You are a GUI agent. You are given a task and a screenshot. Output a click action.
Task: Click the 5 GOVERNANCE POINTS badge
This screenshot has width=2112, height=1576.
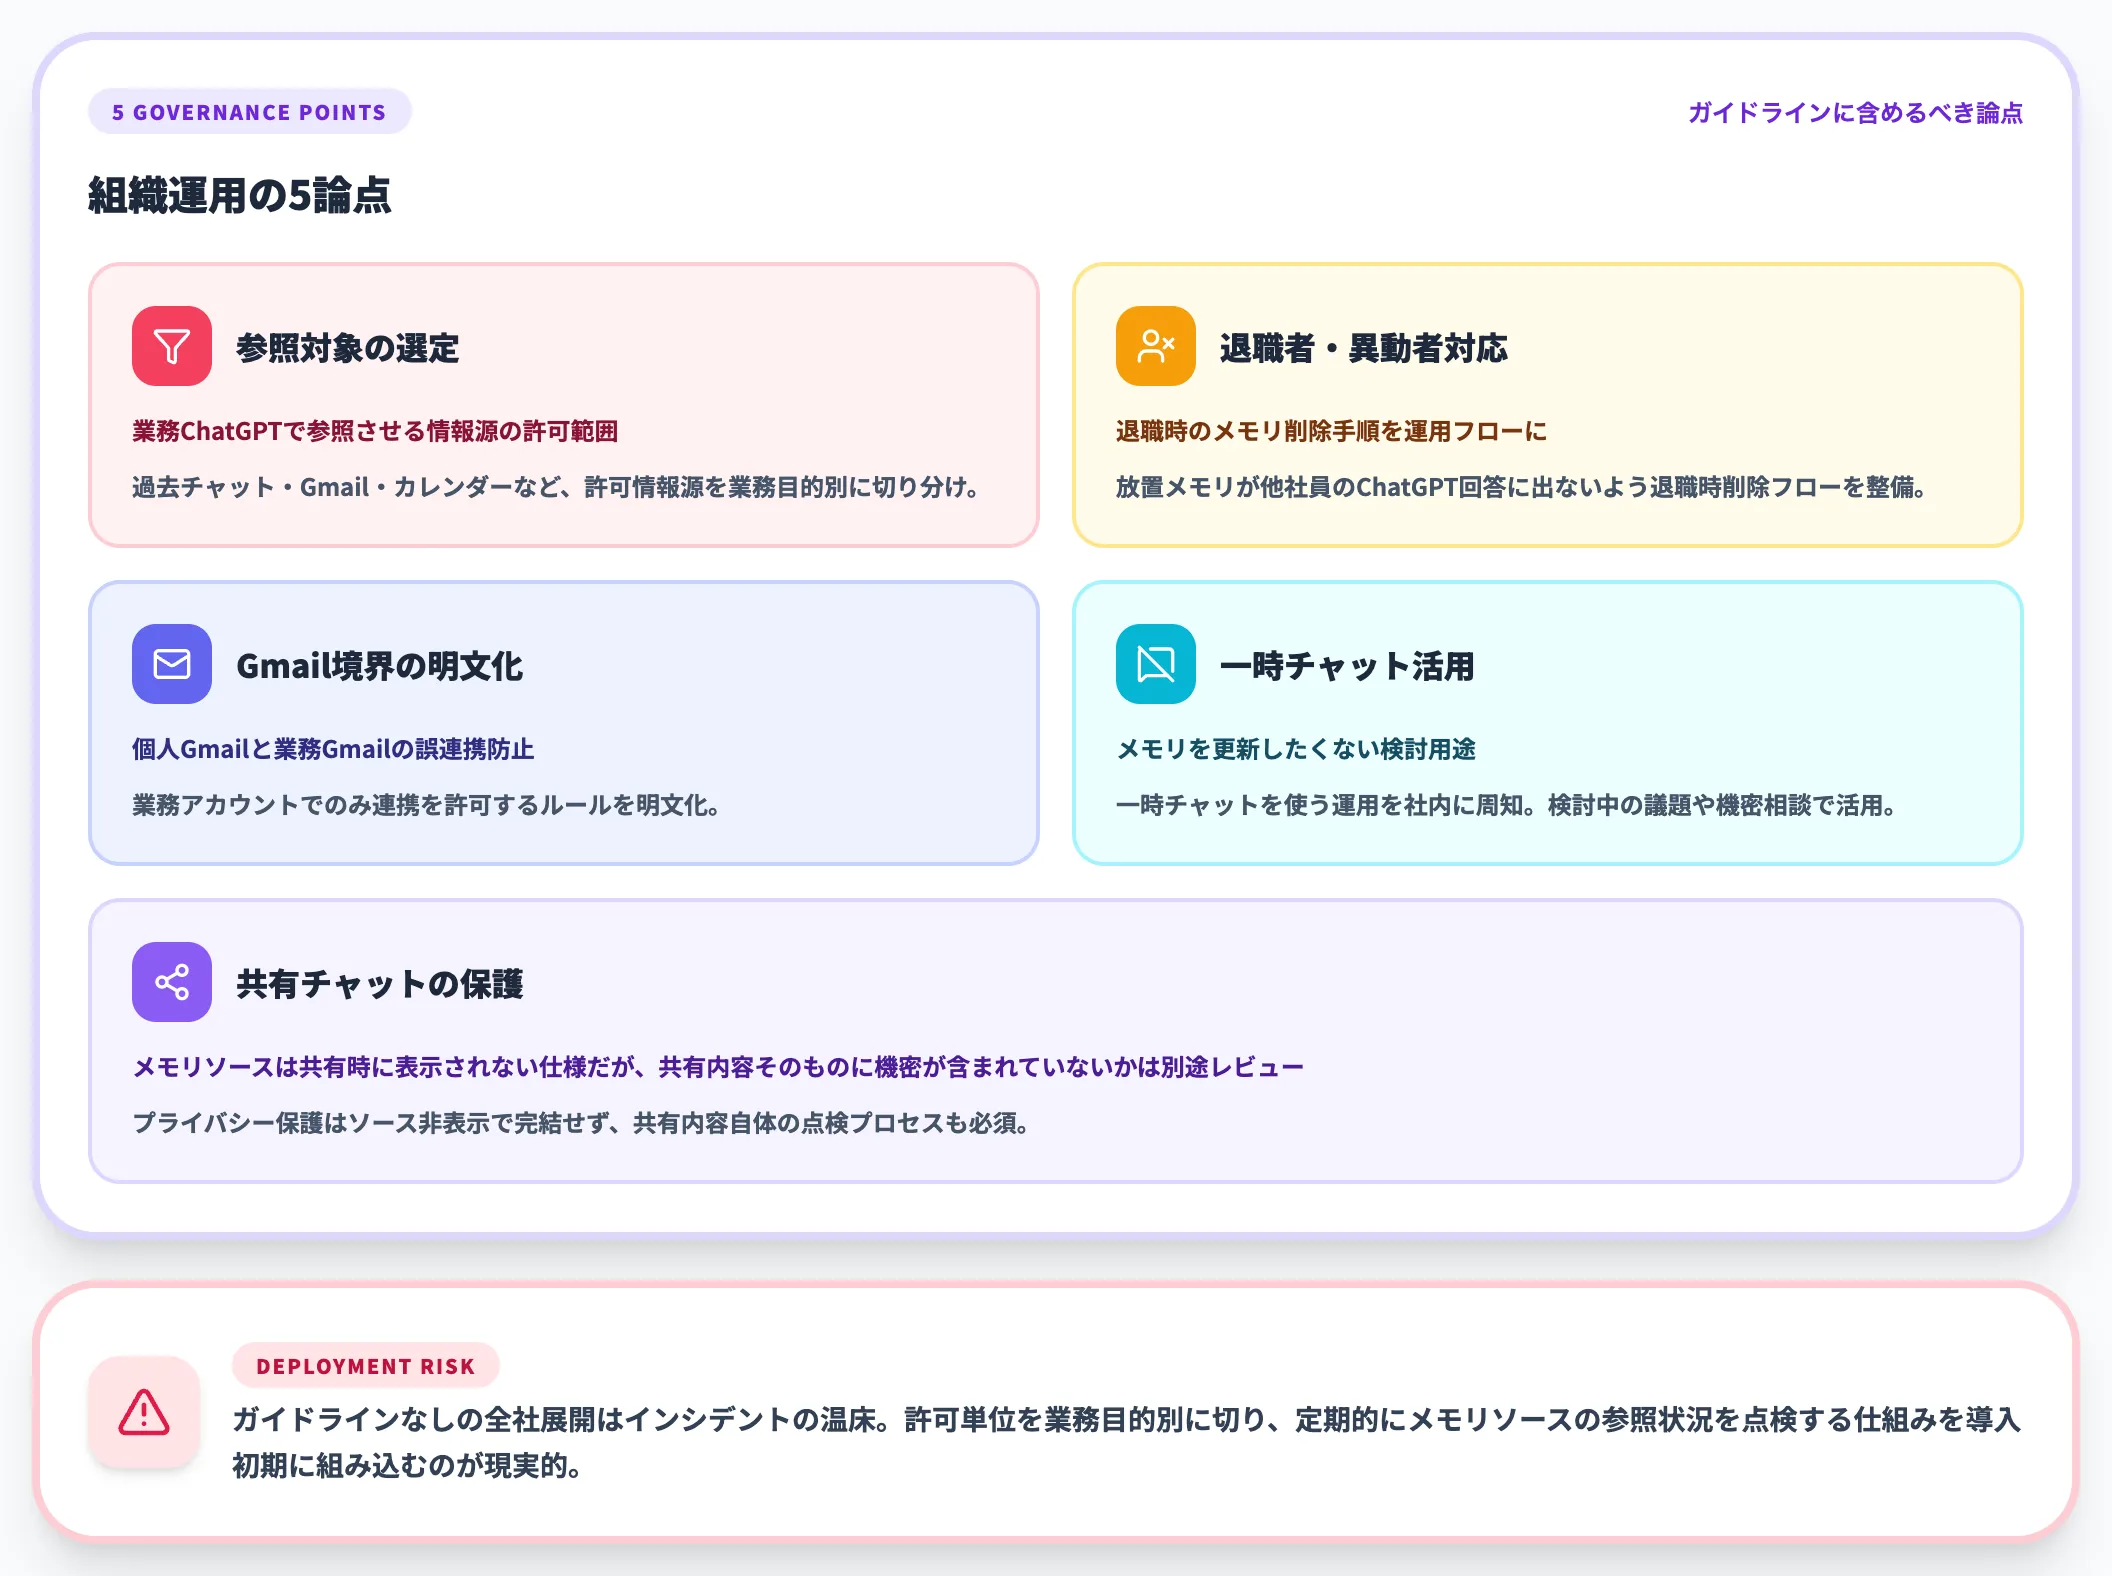[x=249, y=112]
